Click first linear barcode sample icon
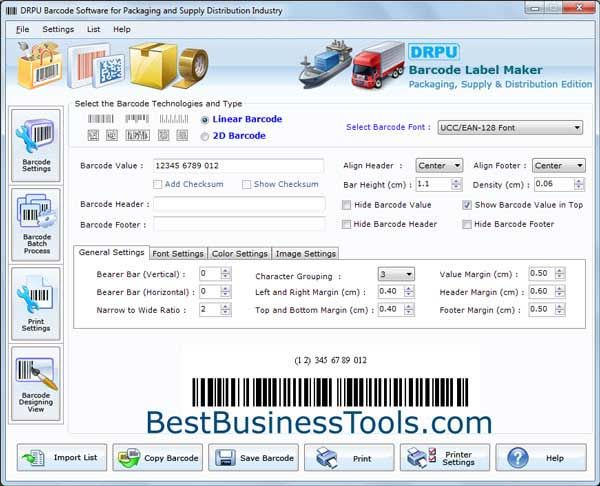 click(x=101, y=119)
